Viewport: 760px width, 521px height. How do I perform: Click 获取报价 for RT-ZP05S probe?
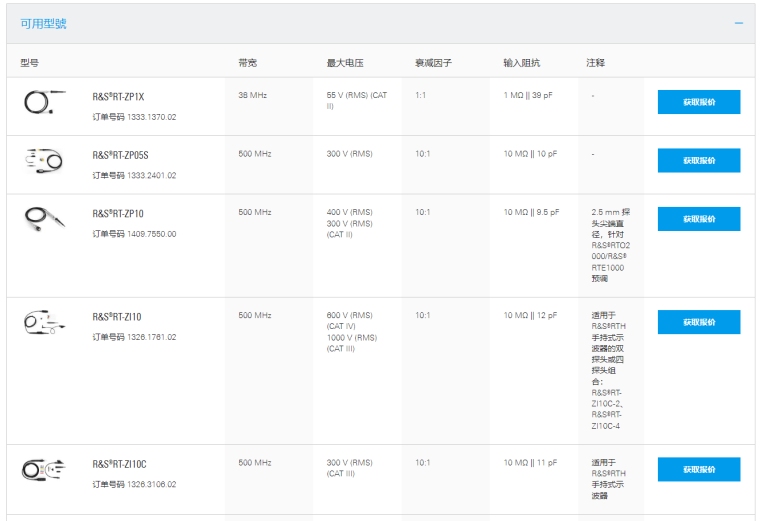[x=698, y=160]
